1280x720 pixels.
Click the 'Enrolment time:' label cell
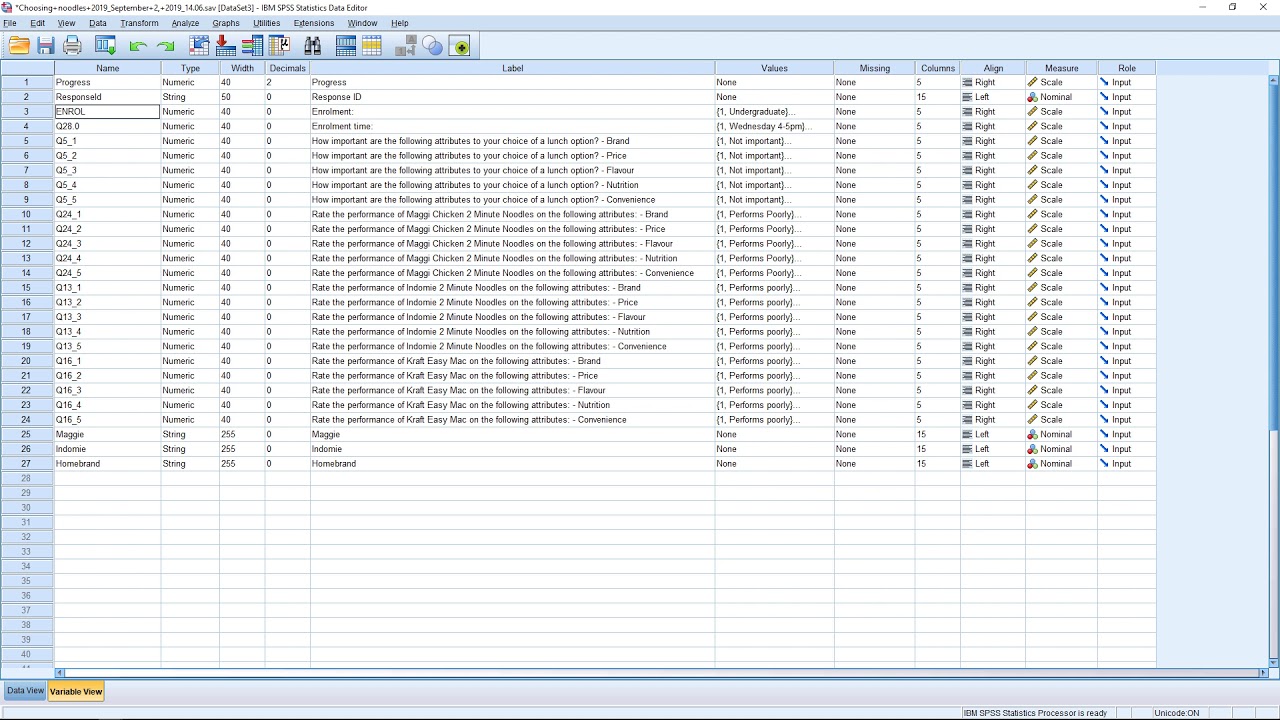pyautogui.click(x=512, y=126)
